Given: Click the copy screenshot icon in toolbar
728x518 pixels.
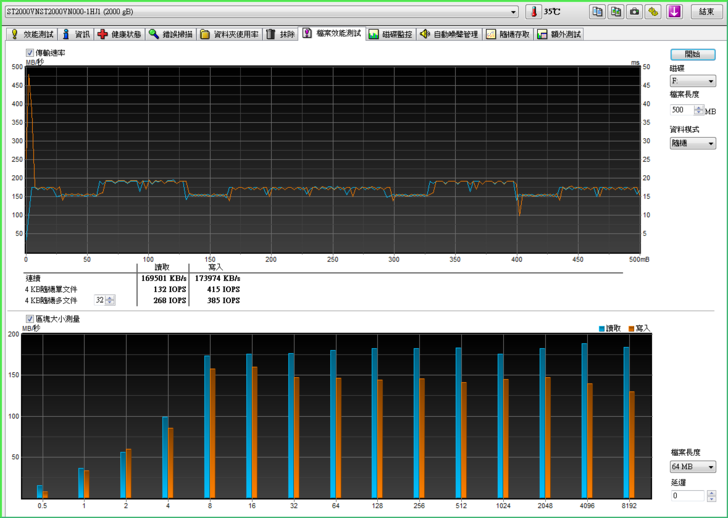Looking at the screenshot, I should click(616, 11).
